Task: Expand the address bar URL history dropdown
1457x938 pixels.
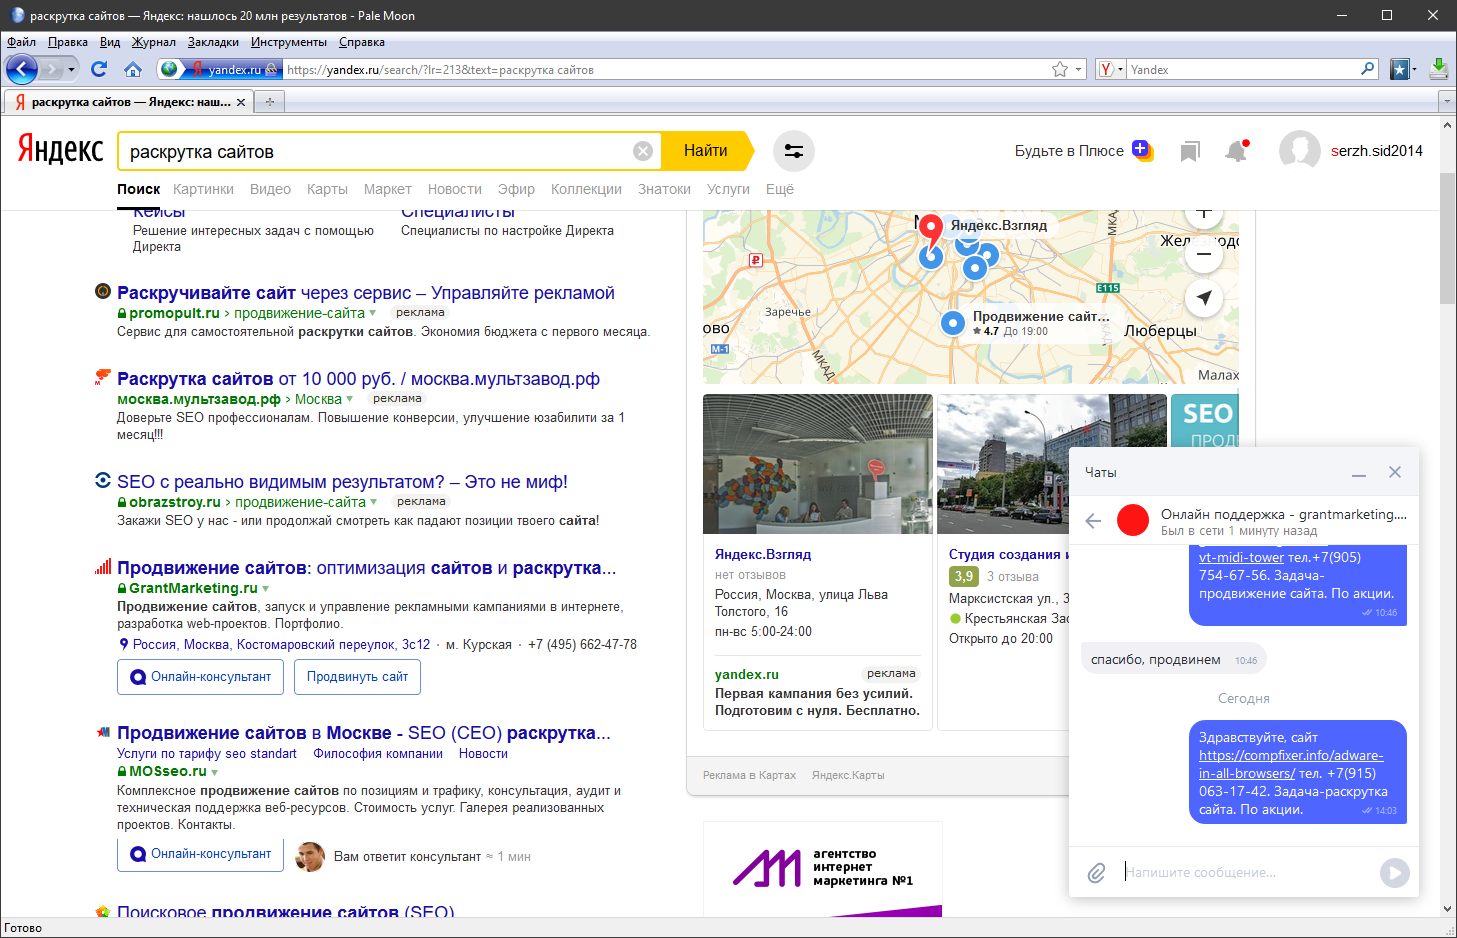Action: [1078, 69]
